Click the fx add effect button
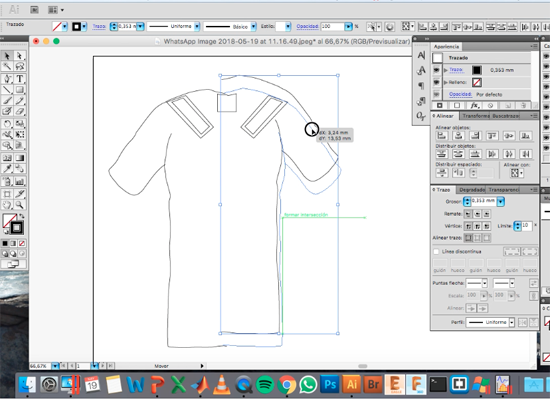 [x=474, y=105]
